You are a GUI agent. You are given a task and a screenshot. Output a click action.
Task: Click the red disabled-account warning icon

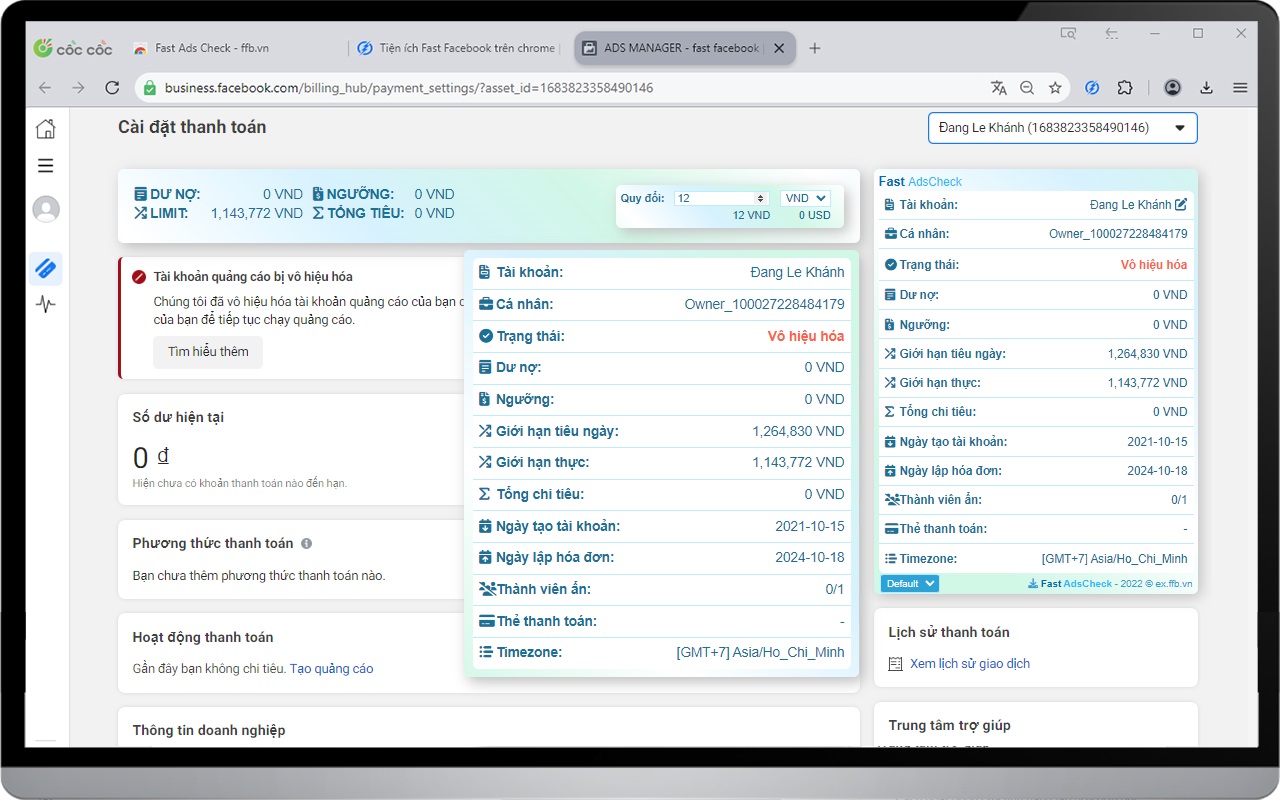(x=139, y=277)
